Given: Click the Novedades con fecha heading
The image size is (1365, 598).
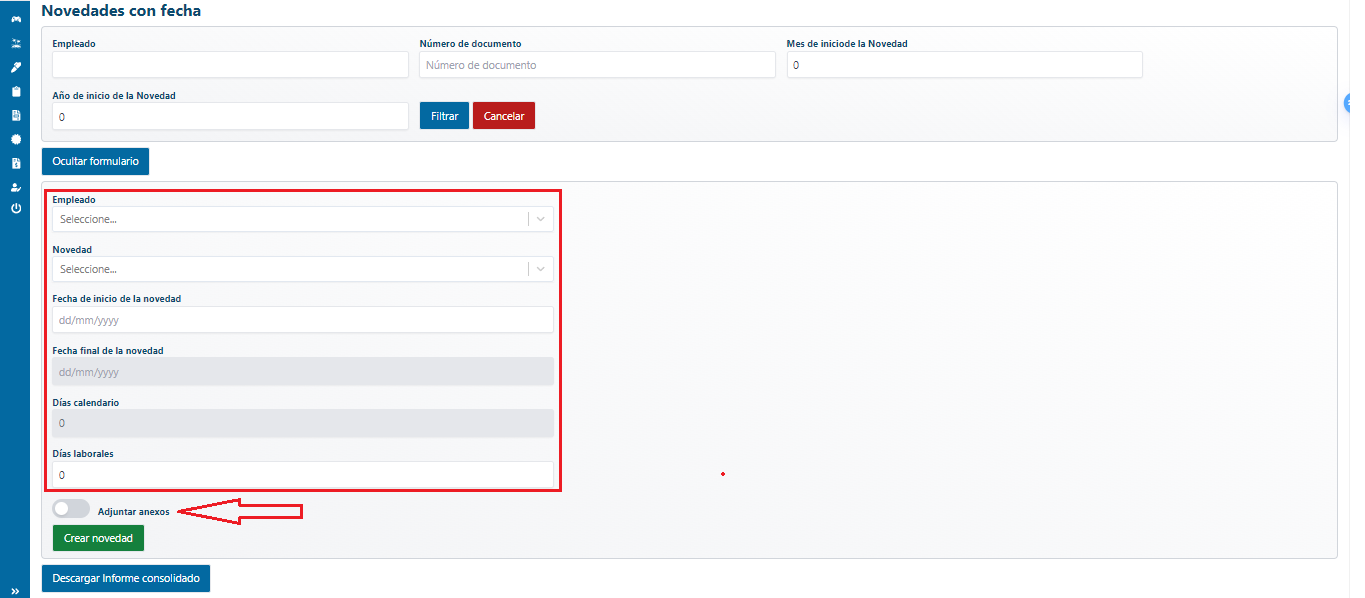Looking at the screenshot, I should 121,11.
